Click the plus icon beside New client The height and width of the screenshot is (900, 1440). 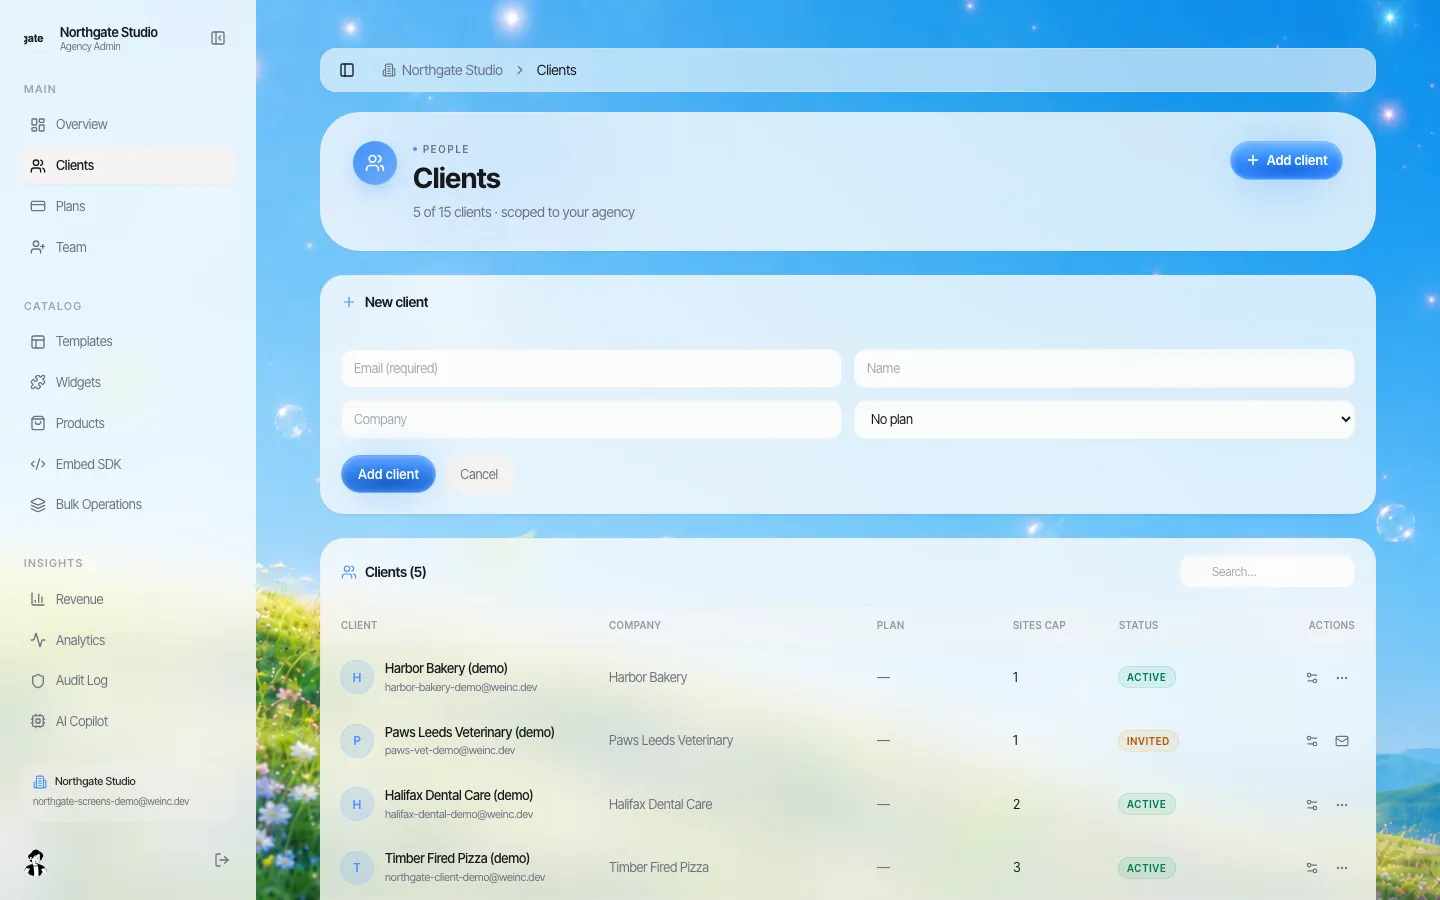coord(349,302)
